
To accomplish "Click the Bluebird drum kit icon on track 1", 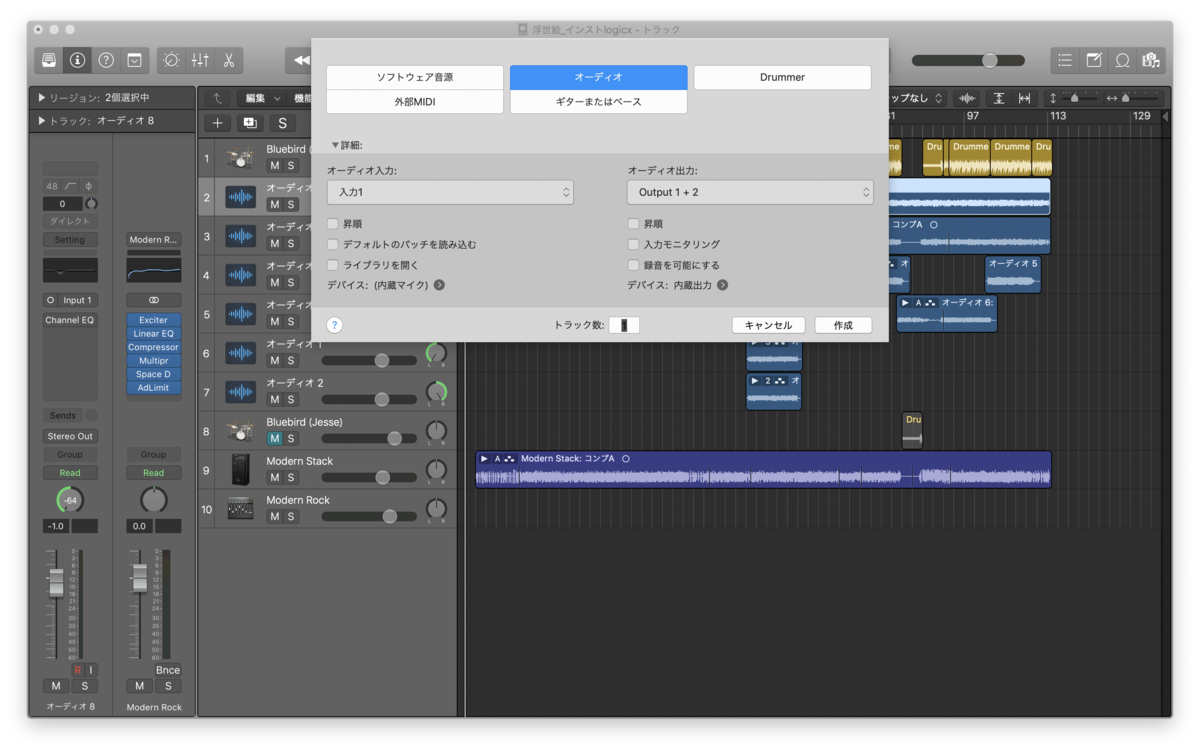I will point(240,158).
